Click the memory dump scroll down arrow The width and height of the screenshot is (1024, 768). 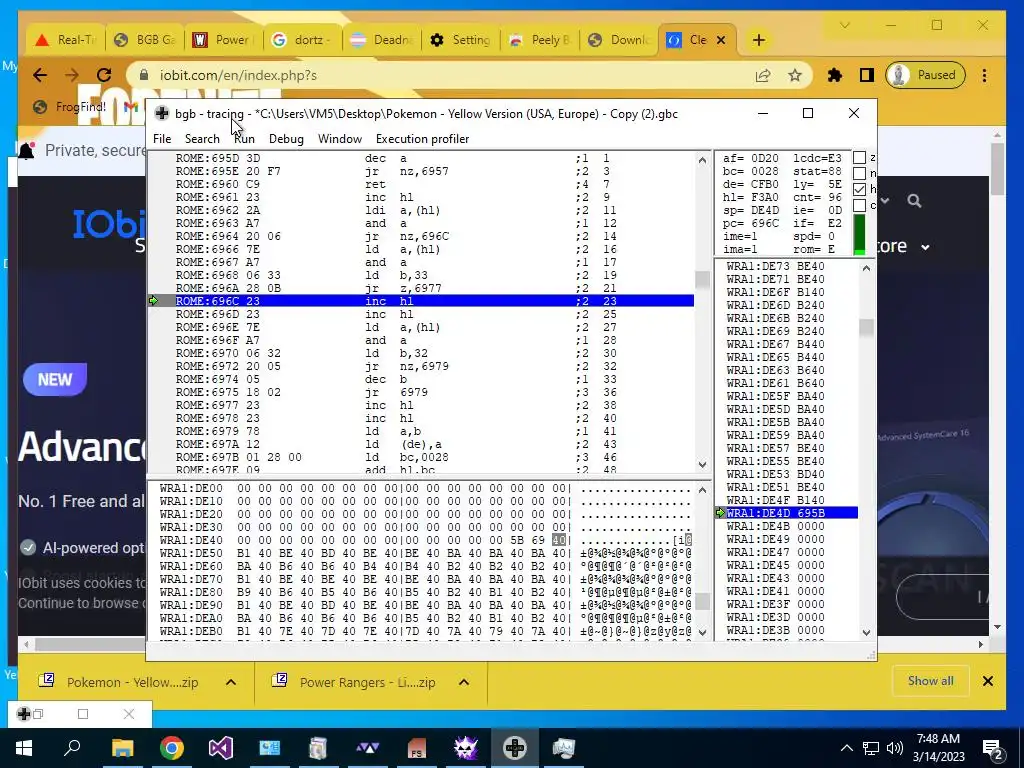tap(702, 632)
